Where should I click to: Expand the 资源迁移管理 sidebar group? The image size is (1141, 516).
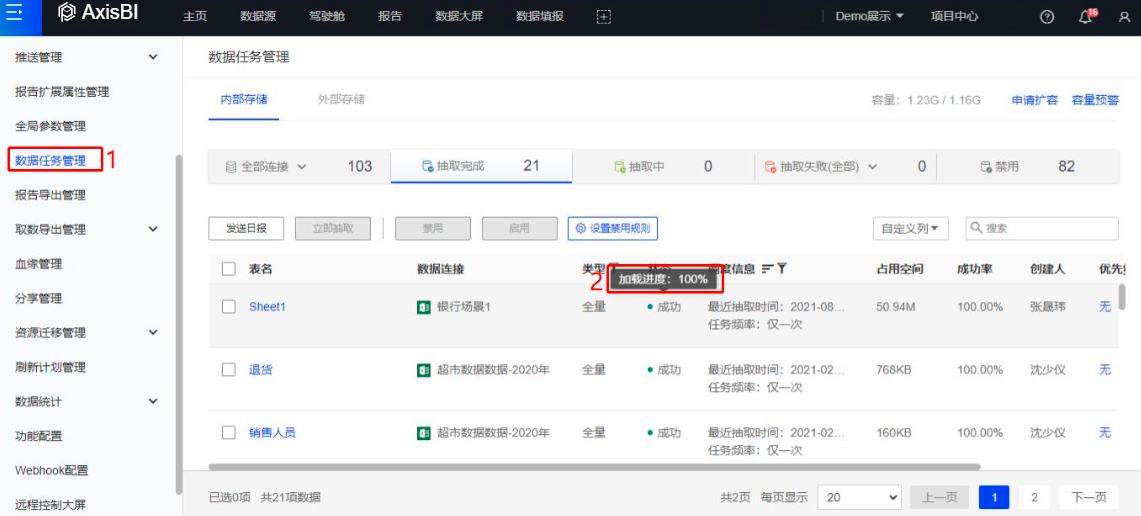click(x=153, y=333)
